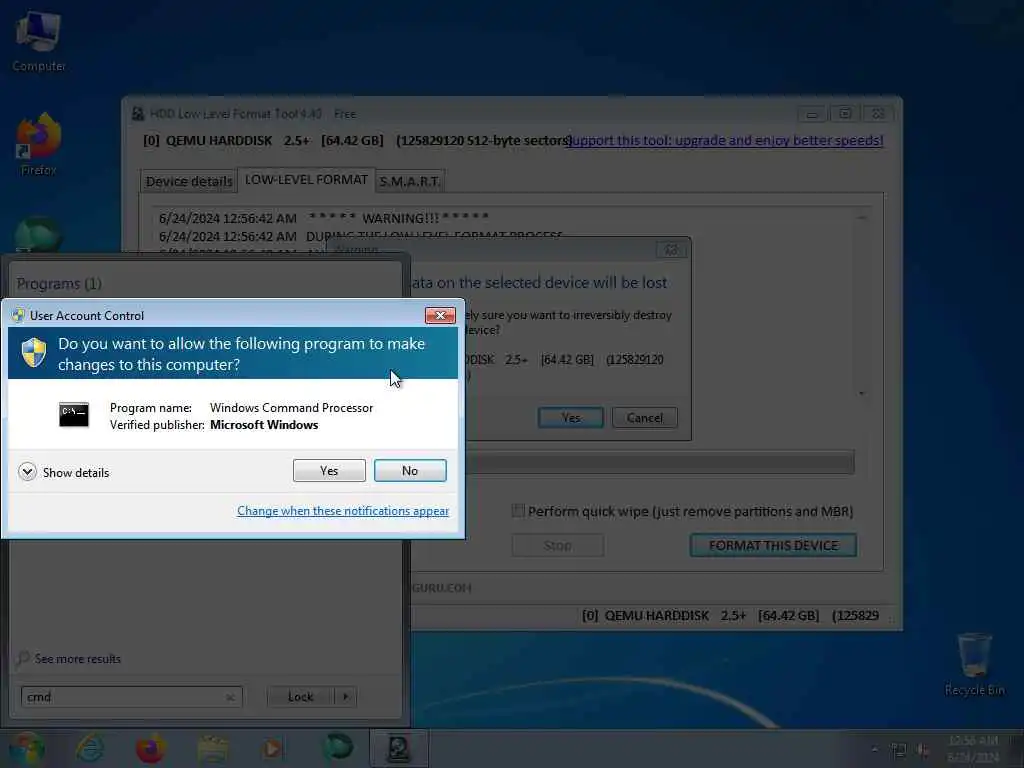Viewport: 1024px width, 768px height.
Task: Select the Recycle Bin desktop icon
Action: click(974, 664)
